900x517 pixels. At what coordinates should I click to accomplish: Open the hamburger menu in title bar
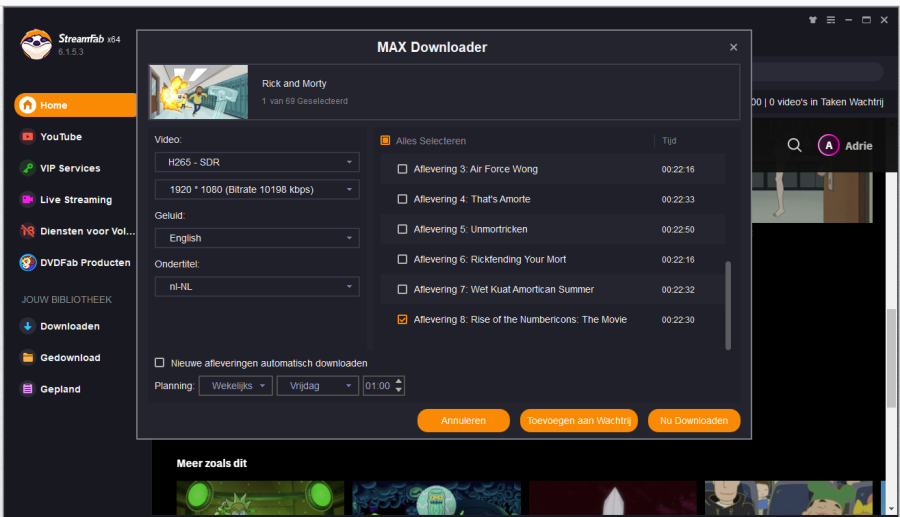(x=831, y=20)
